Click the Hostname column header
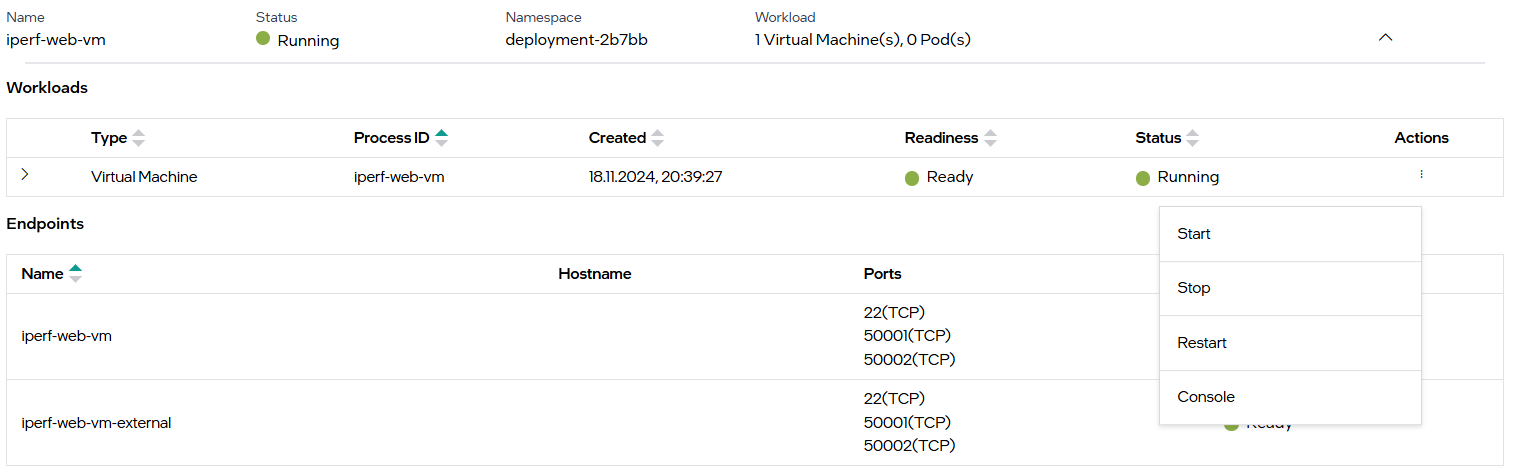 coord(594,274)
